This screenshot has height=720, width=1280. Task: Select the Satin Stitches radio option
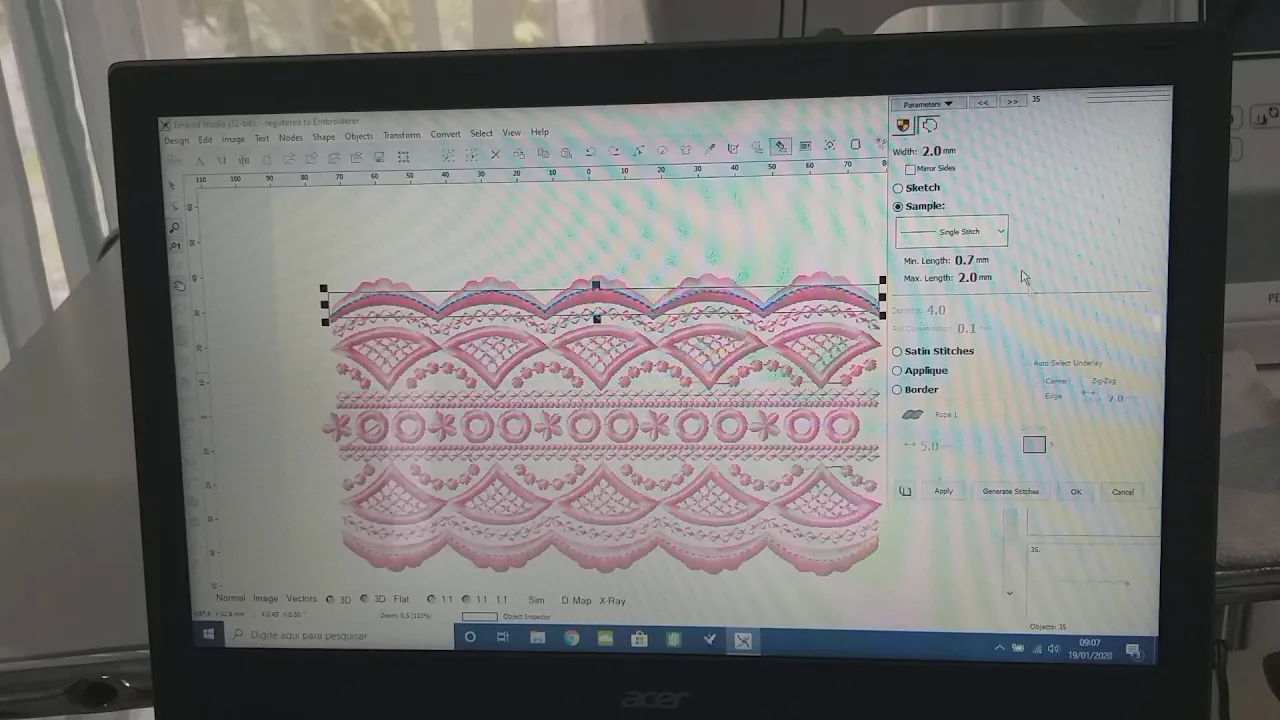pos(897,352)
